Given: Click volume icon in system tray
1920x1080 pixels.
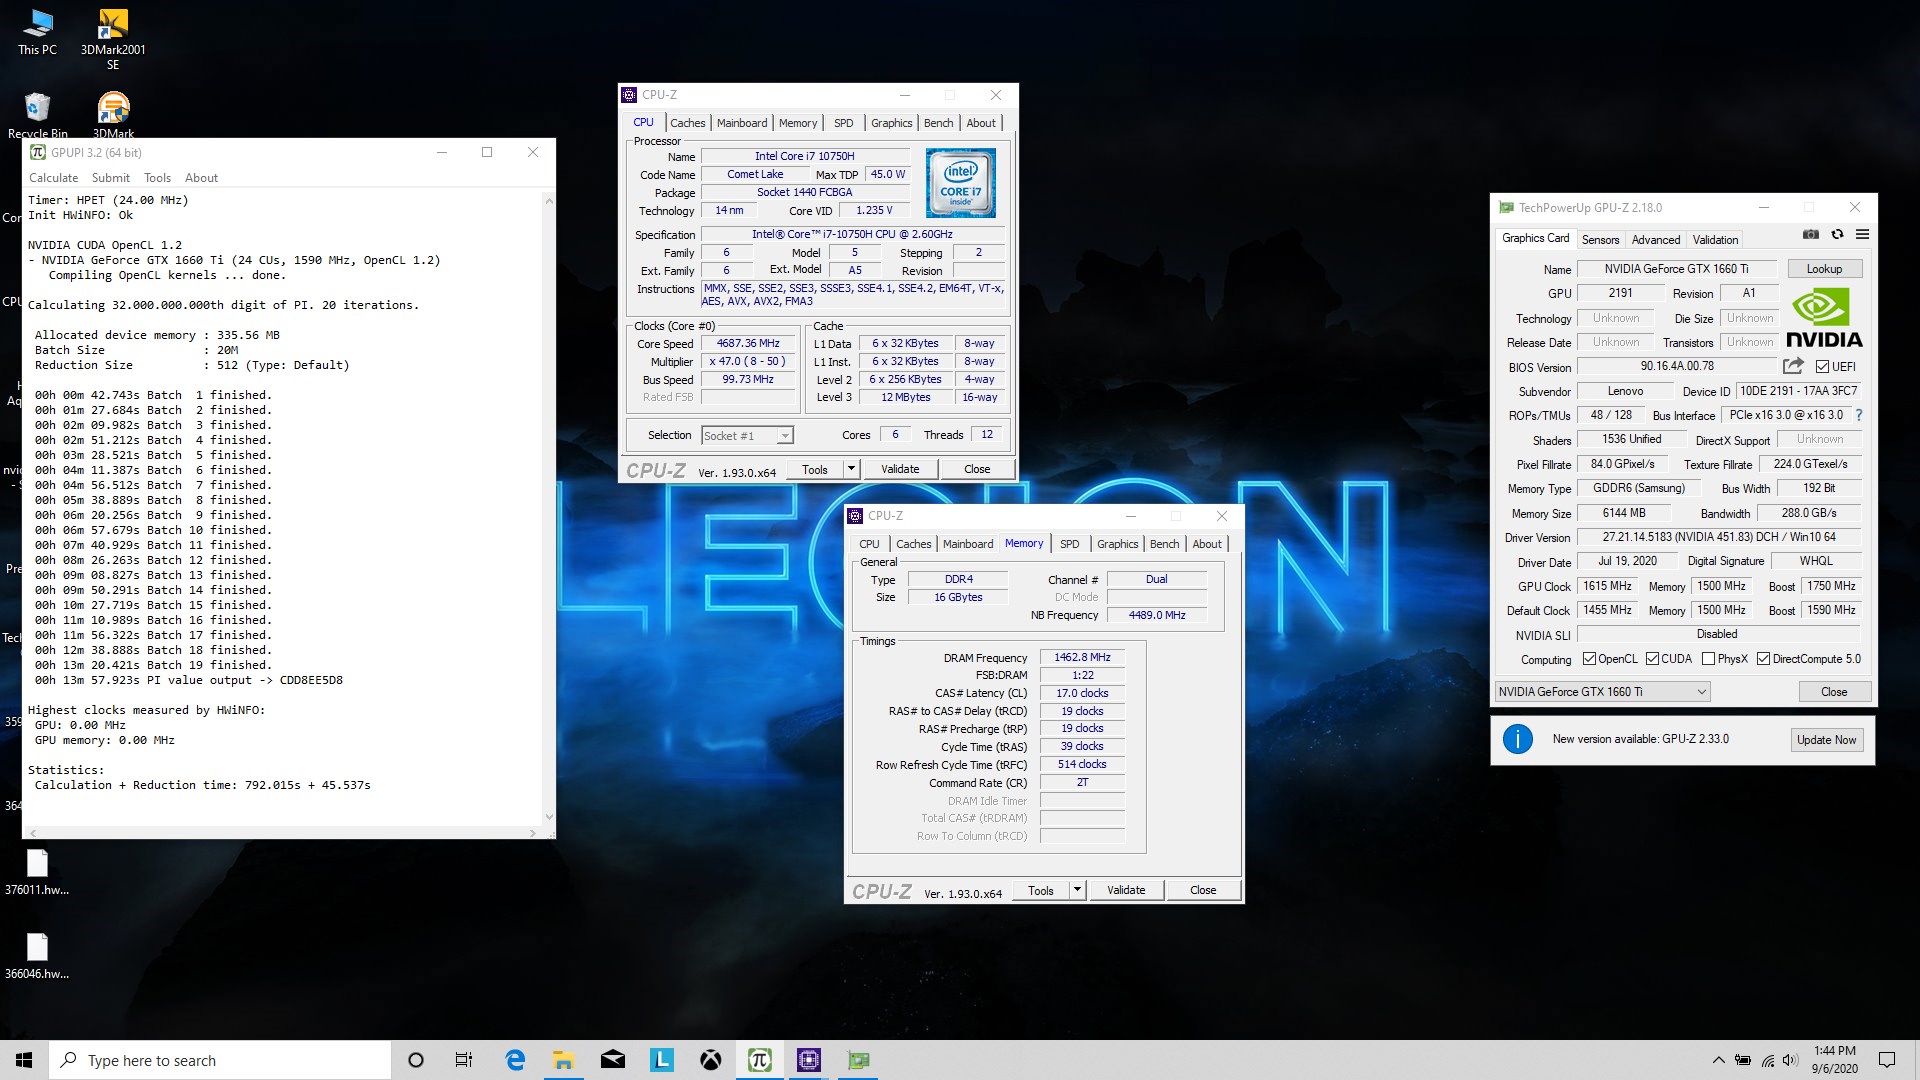Looking at the screenshot, I should 1790,1060.
